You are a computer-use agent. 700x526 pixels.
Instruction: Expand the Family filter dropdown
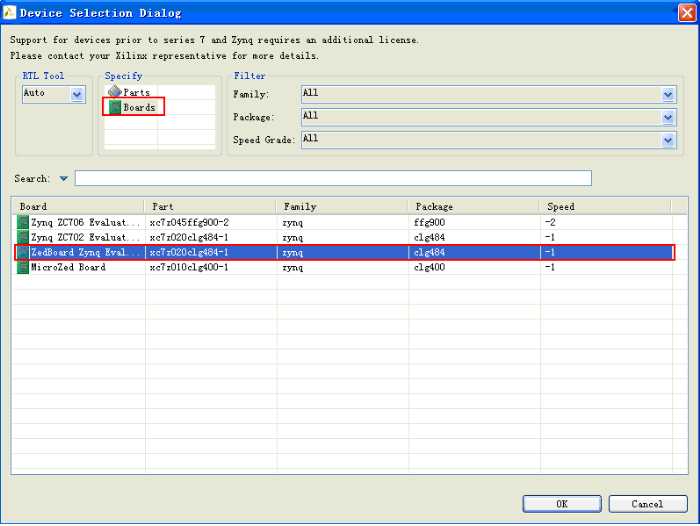coord(668,94)
